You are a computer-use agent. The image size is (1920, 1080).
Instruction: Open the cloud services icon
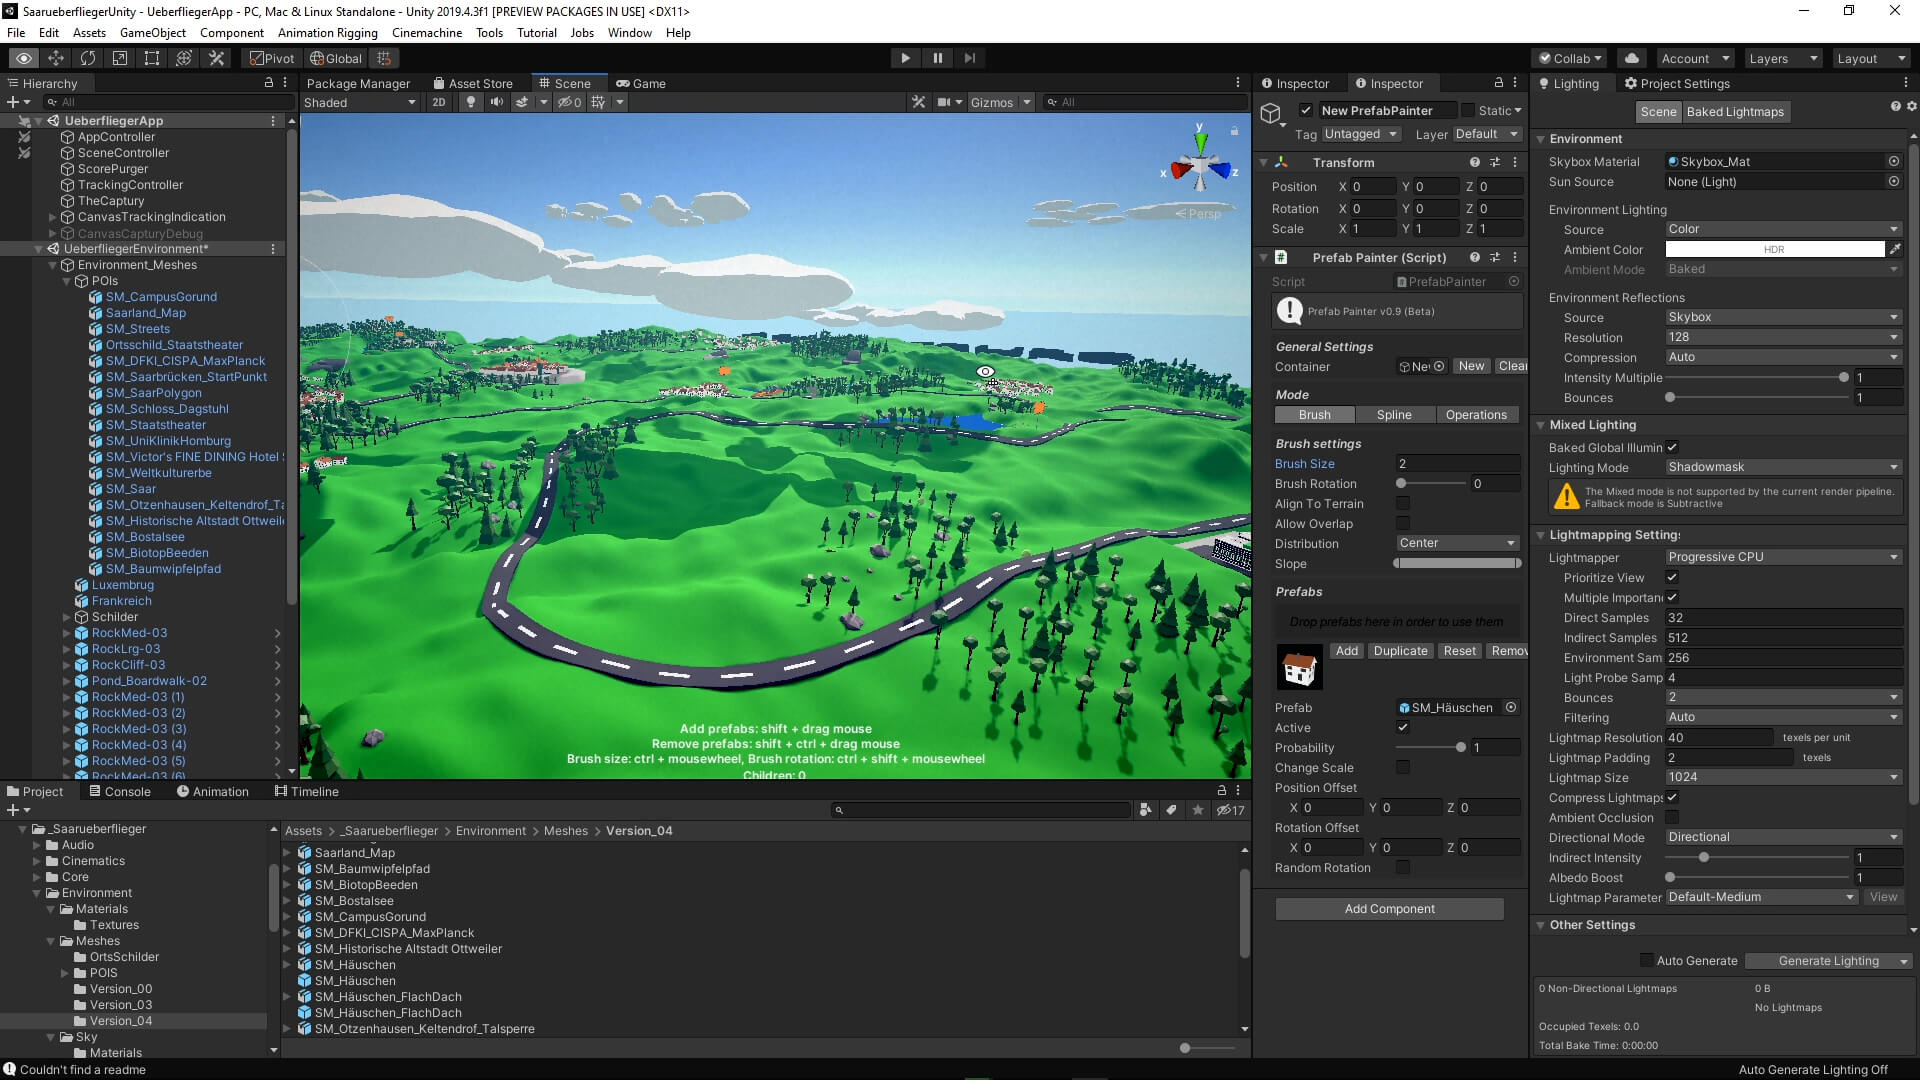tap(1632, 58)
